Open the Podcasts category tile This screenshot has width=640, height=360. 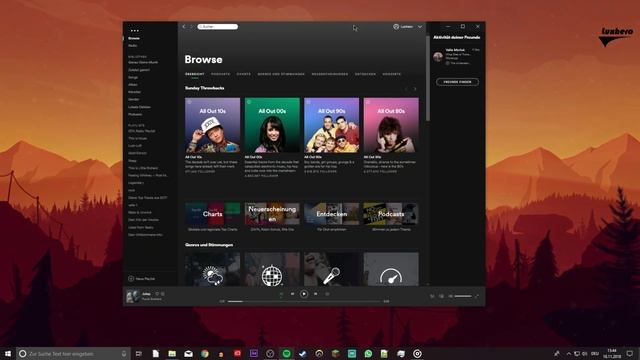click(391, 213)
